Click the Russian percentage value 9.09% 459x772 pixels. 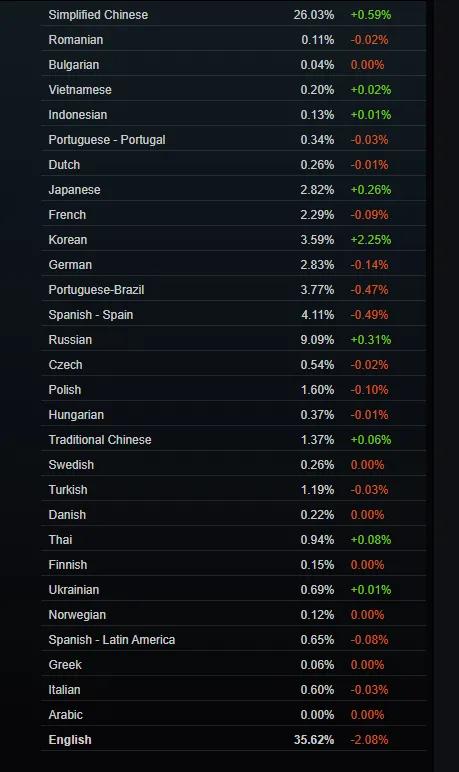[317, 340]
